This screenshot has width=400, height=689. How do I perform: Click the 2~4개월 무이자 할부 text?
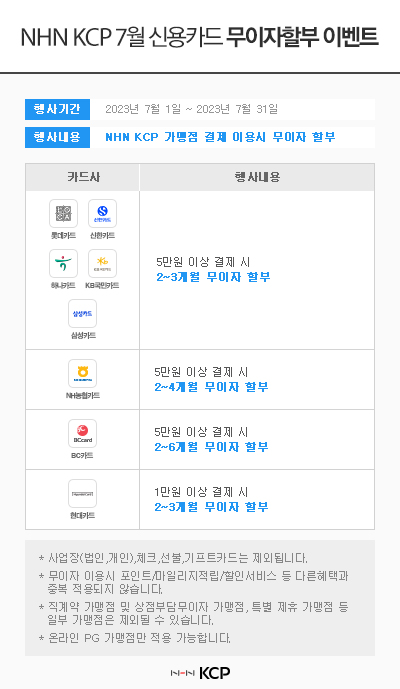coord(211,387)
